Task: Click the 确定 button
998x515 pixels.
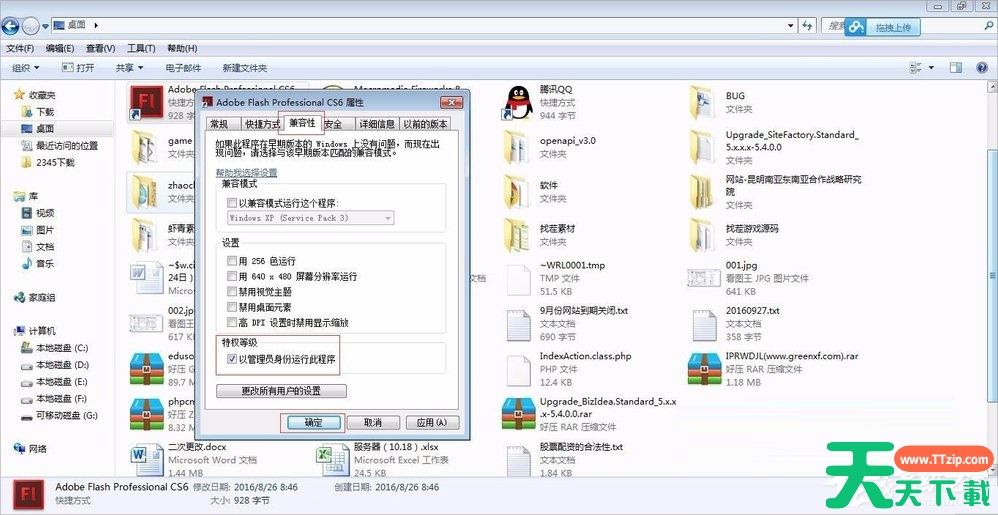Action: (x=312, y=423)
